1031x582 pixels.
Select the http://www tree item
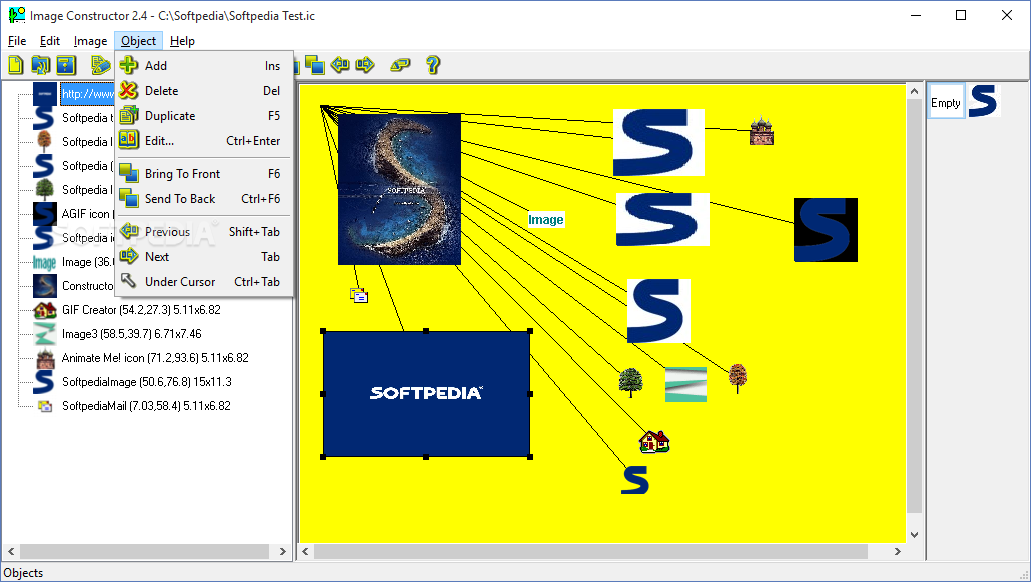click(87, 93)
